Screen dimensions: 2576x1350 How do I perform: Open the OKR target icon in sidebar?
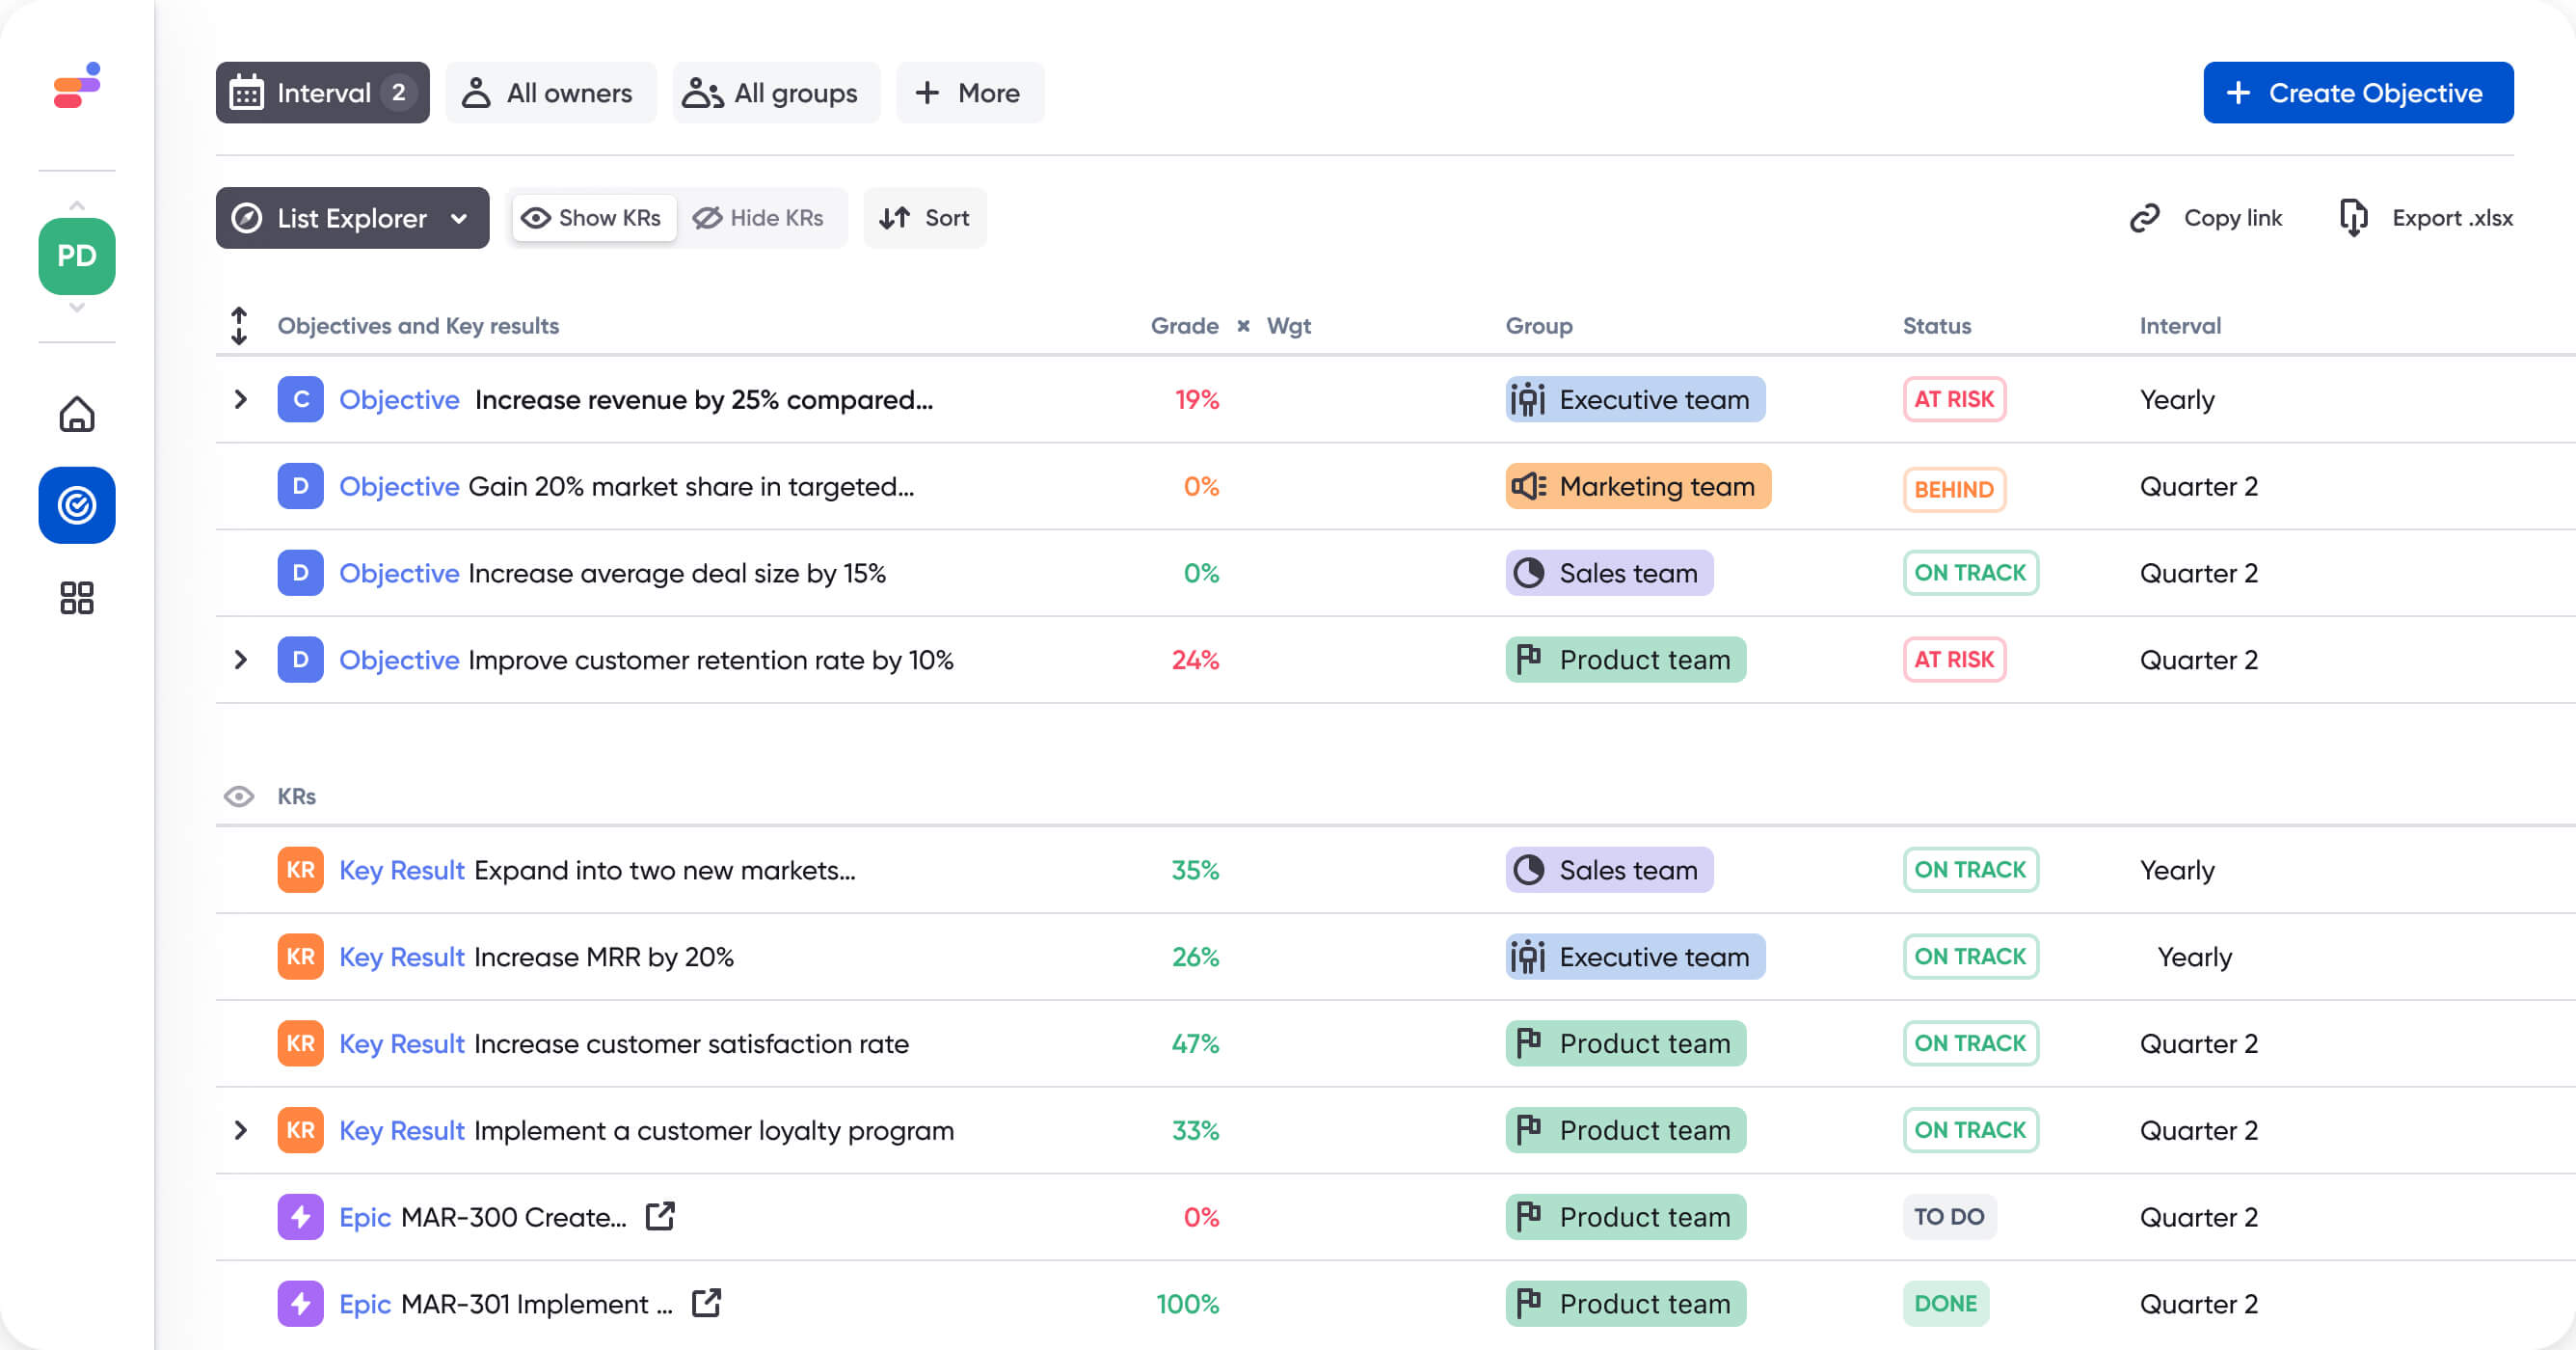point(77,505)
